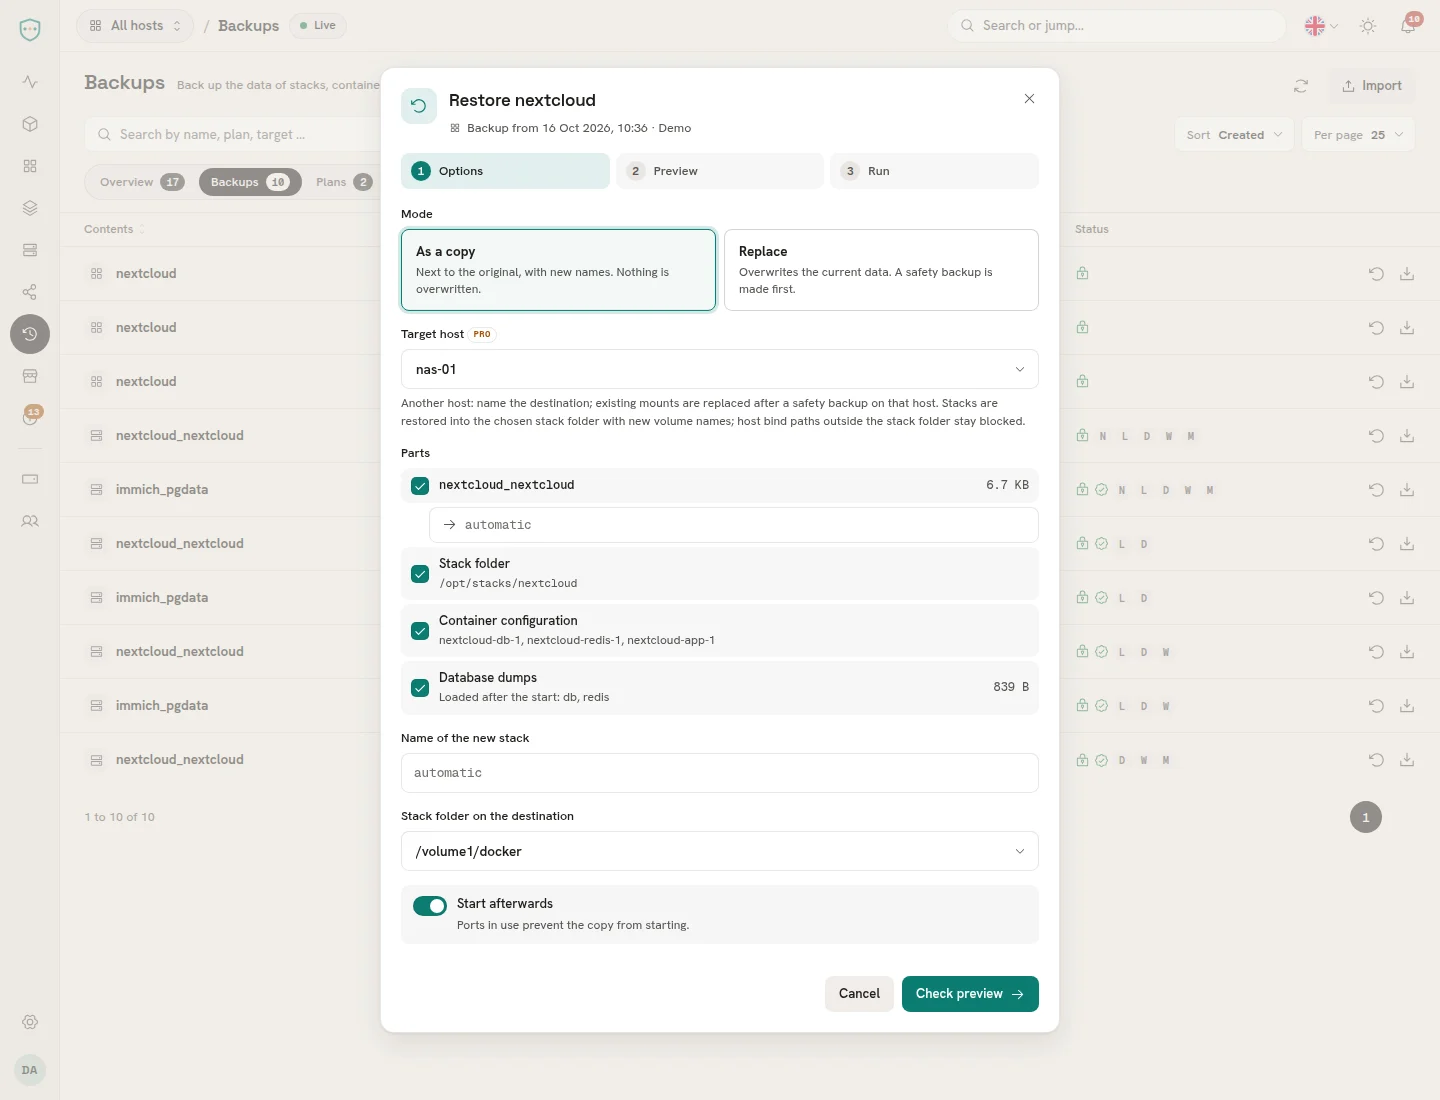
Task: Close the Restore nextcloud dialog
Action: (1029, 98)
